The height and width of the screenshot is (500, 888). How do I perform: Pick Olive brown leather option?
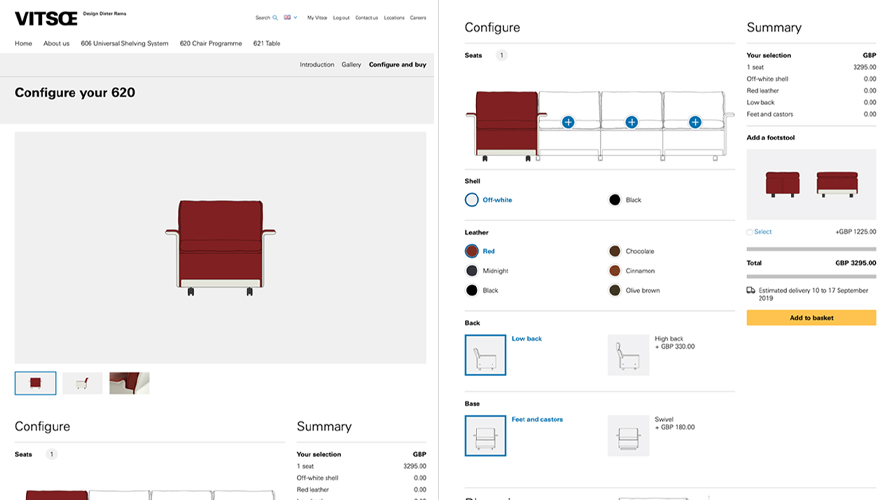click(634, 290)
